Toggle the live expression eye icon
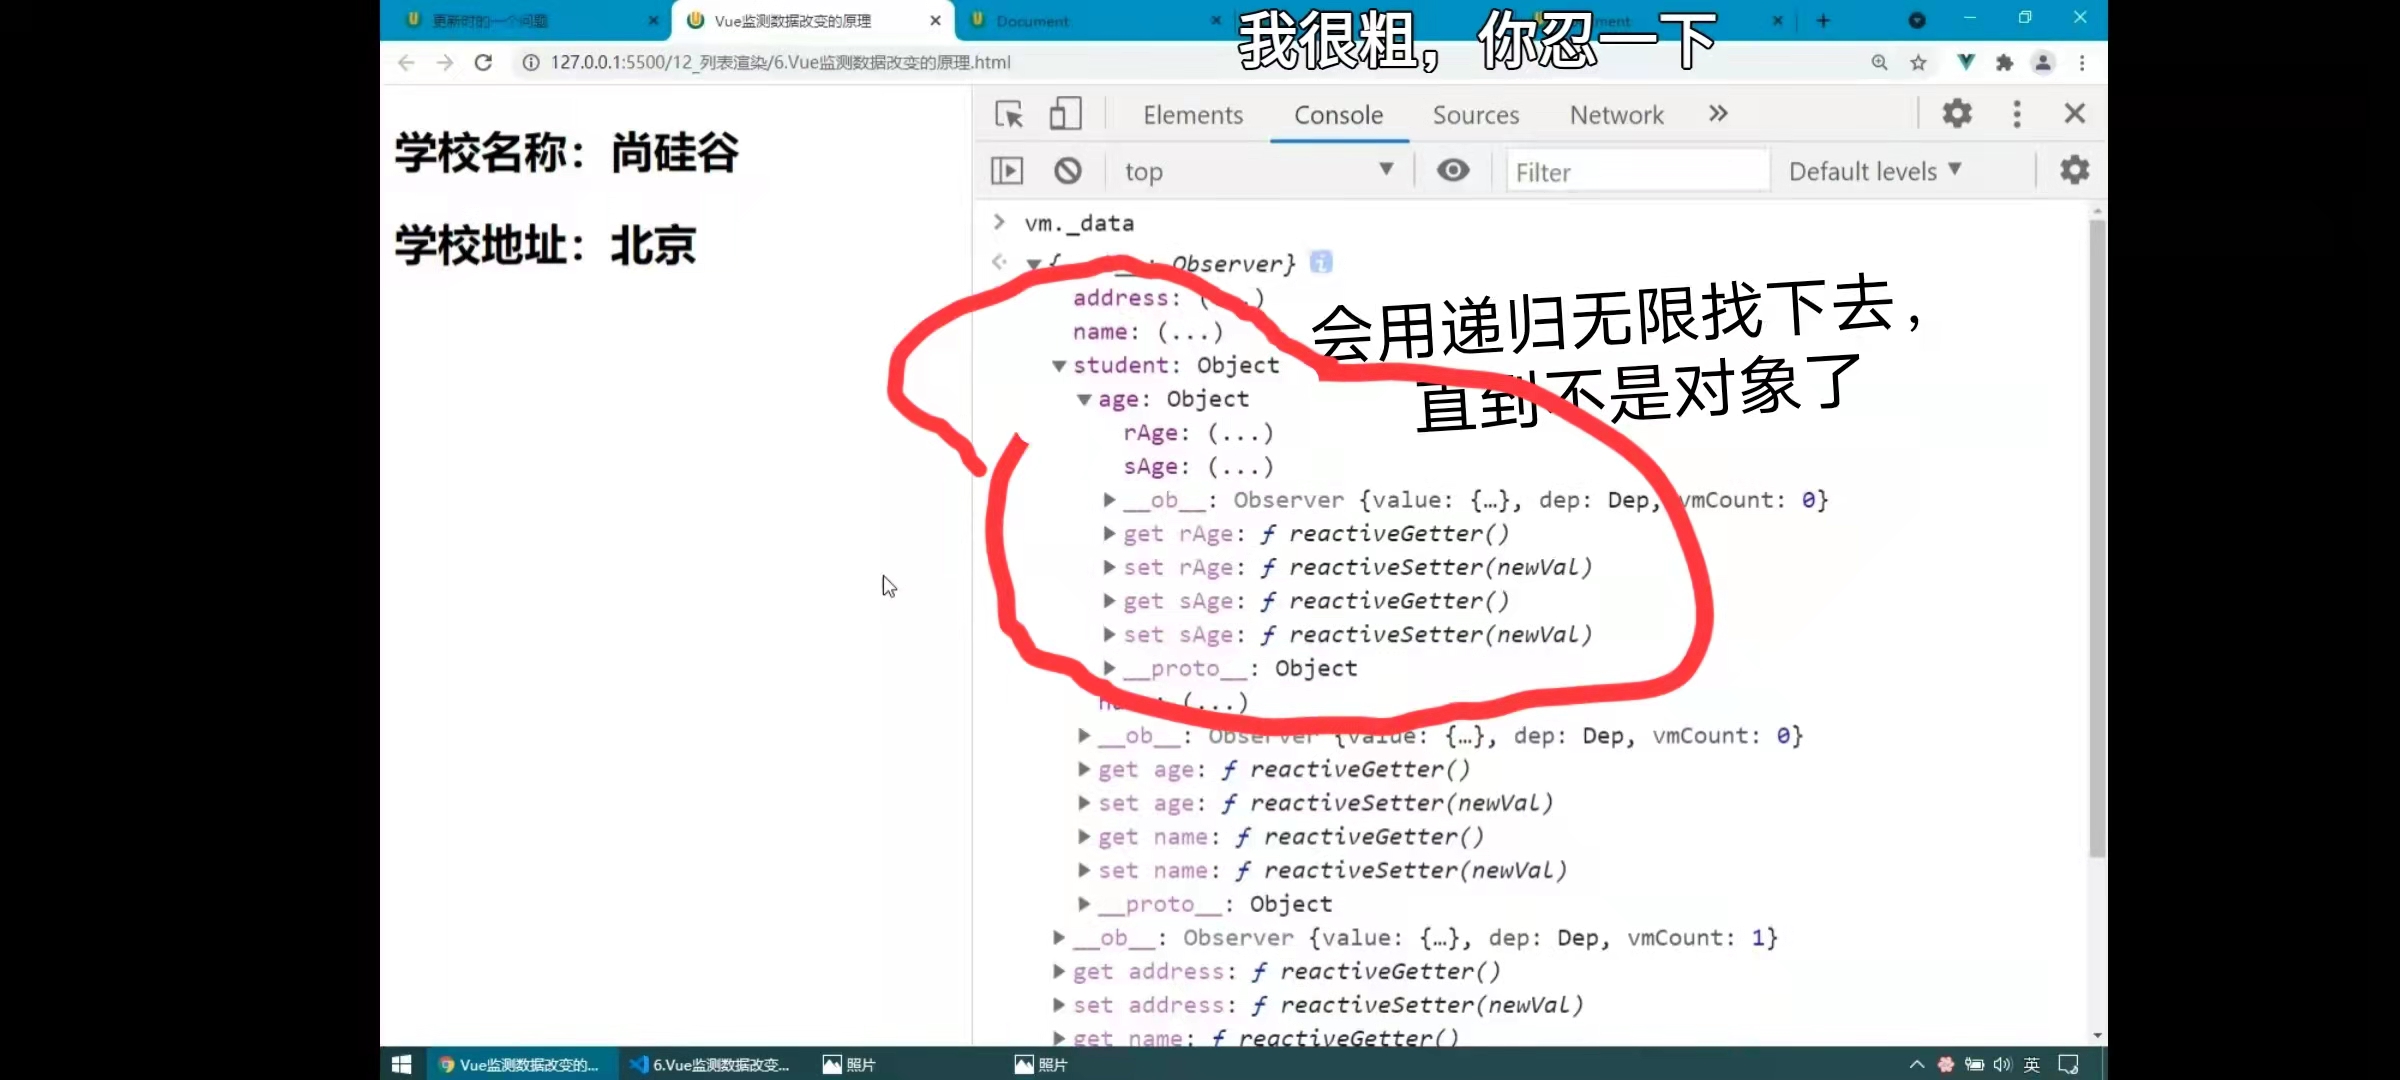Screen dimensions: 2400x1080 1453,171
